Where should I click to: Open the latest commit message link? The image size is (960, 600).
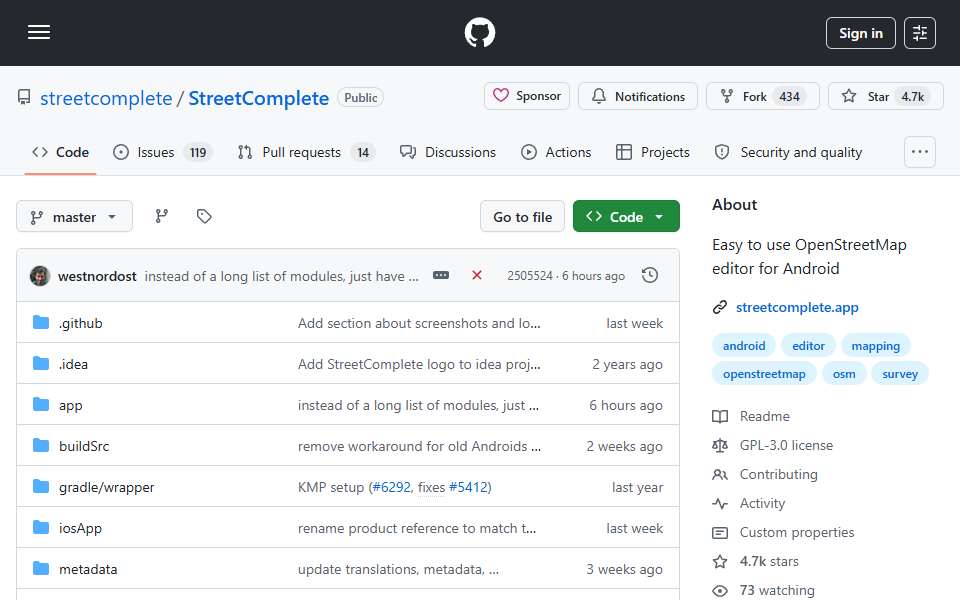pyautogui.click(x=282, y=276)
